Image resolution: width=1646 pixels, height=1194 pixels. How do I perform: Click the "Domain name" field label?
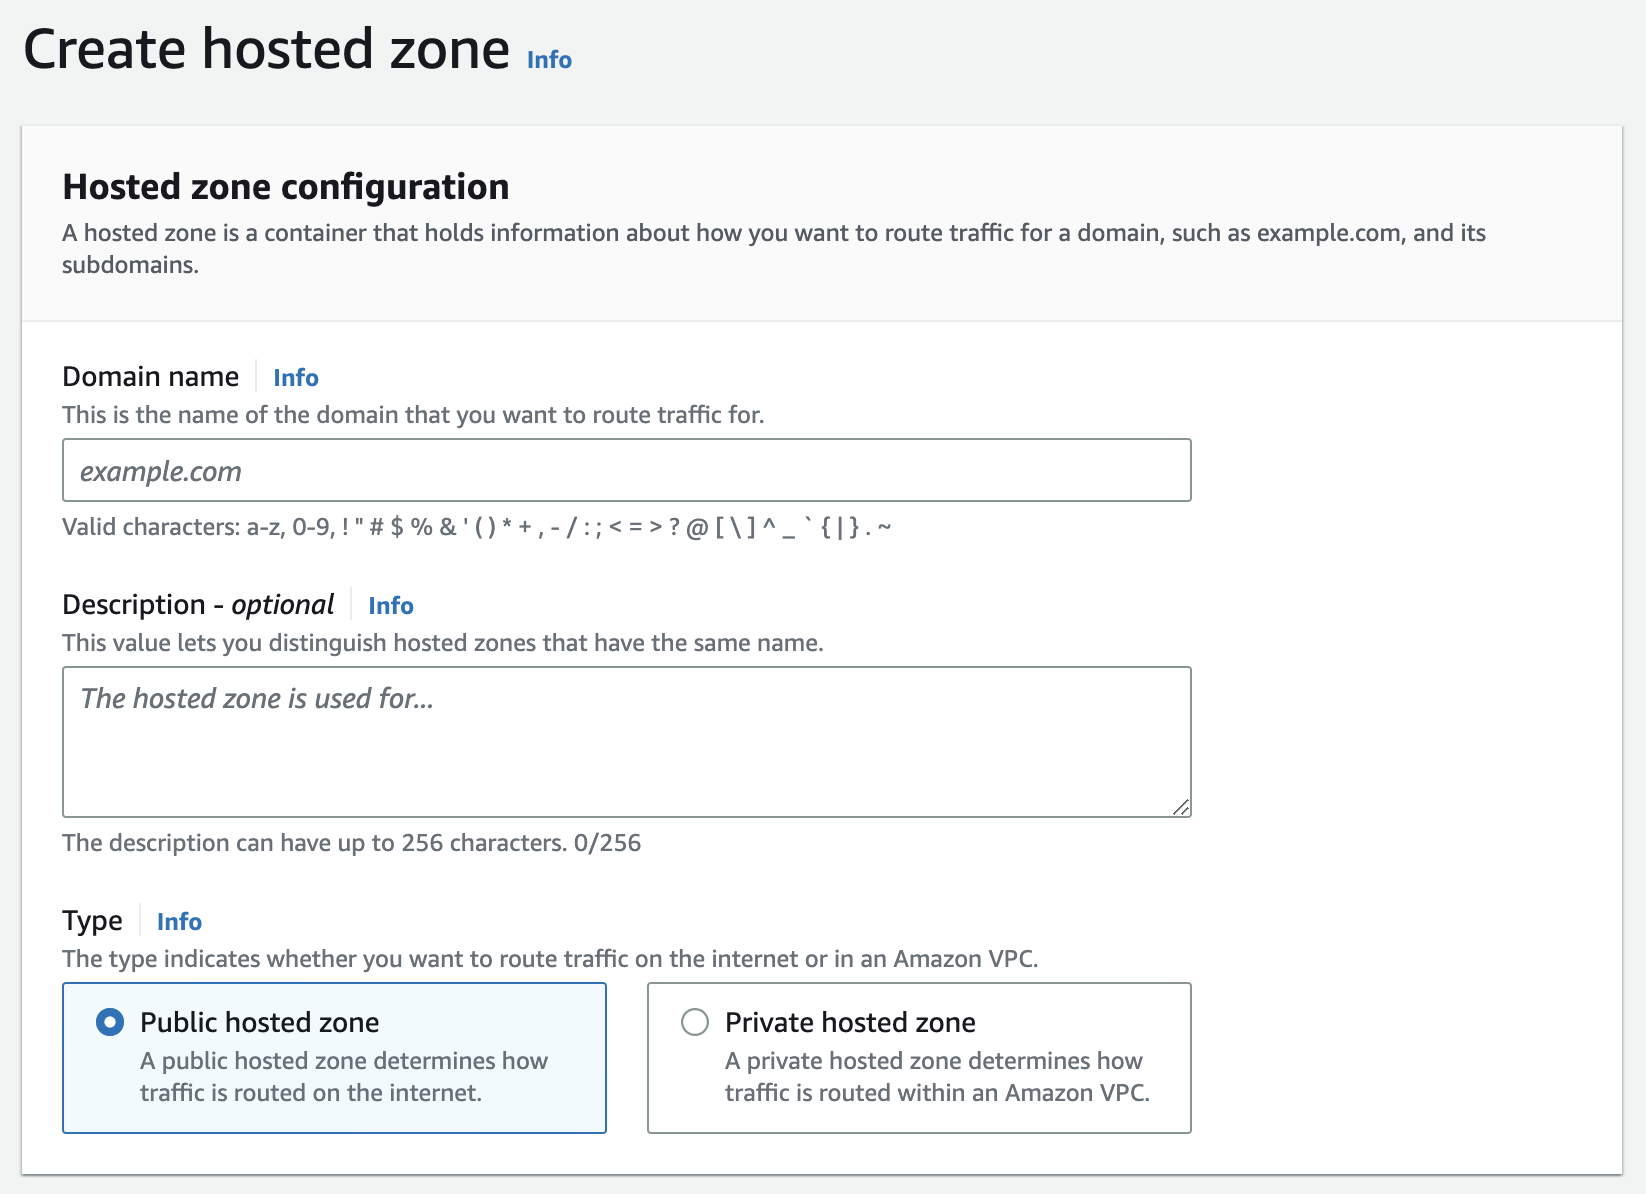(151, 377)
